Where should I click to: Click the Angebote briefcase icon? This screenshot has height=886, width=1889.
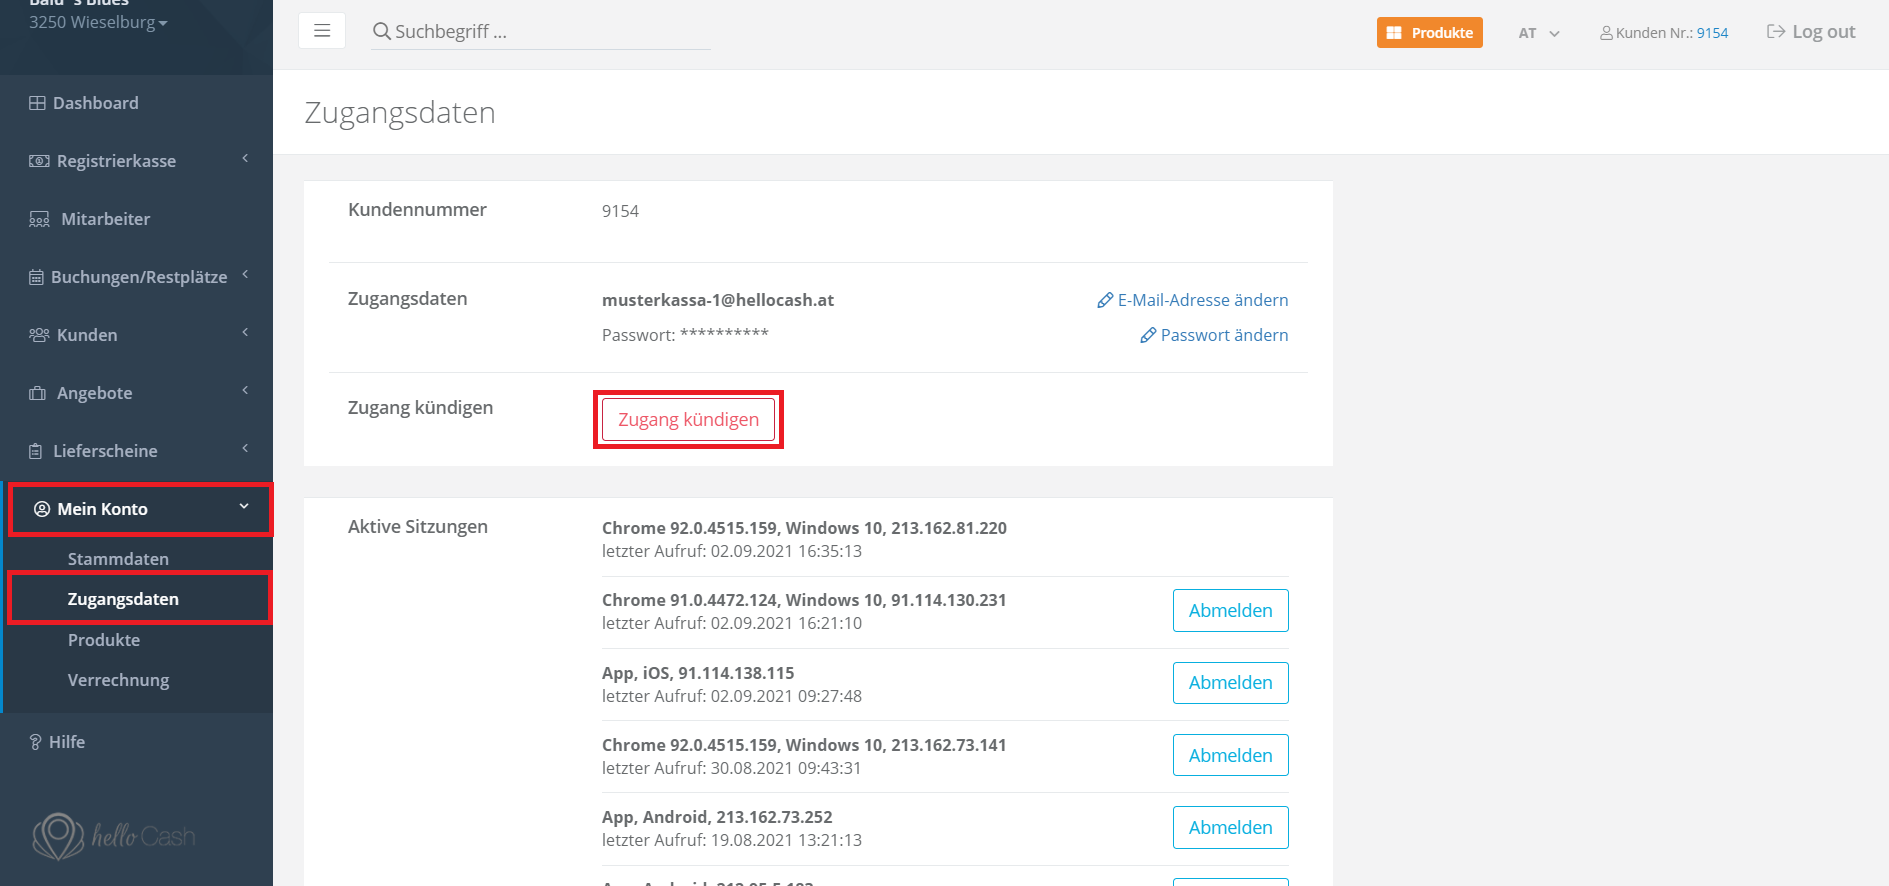(x=38, y=393)
